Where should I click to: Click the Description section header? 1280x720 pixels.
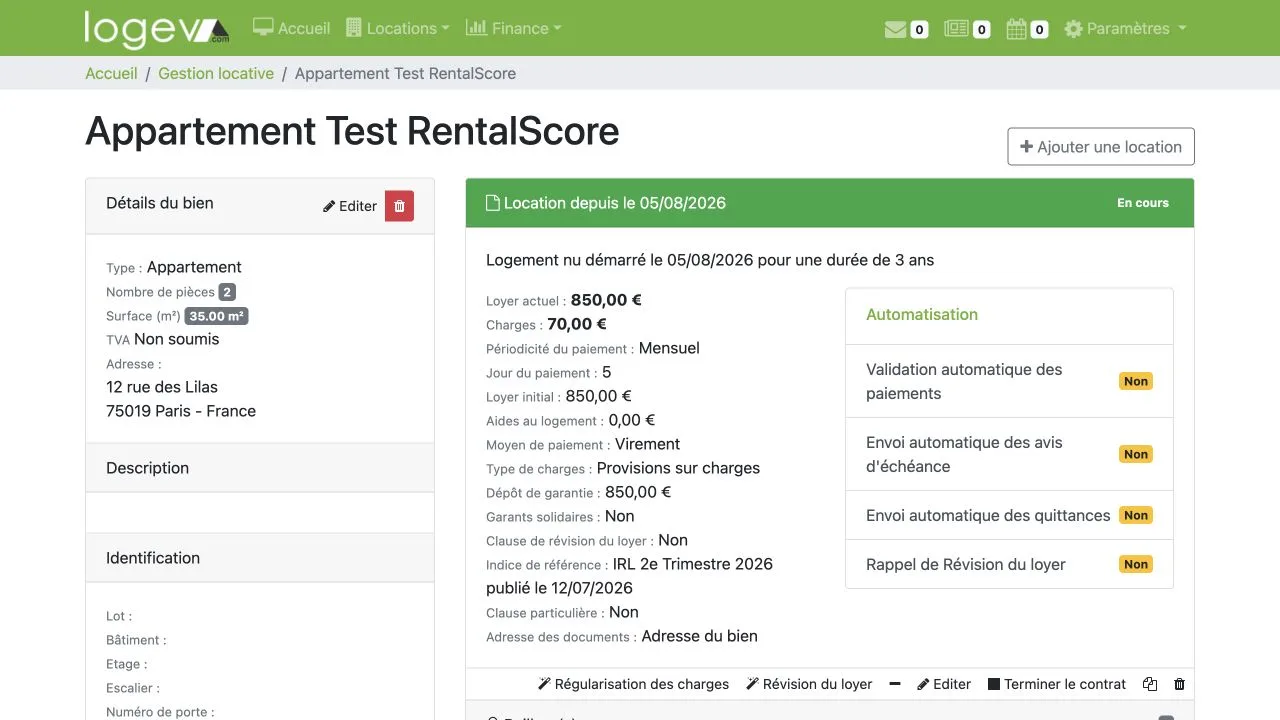(x=260, y=468)
